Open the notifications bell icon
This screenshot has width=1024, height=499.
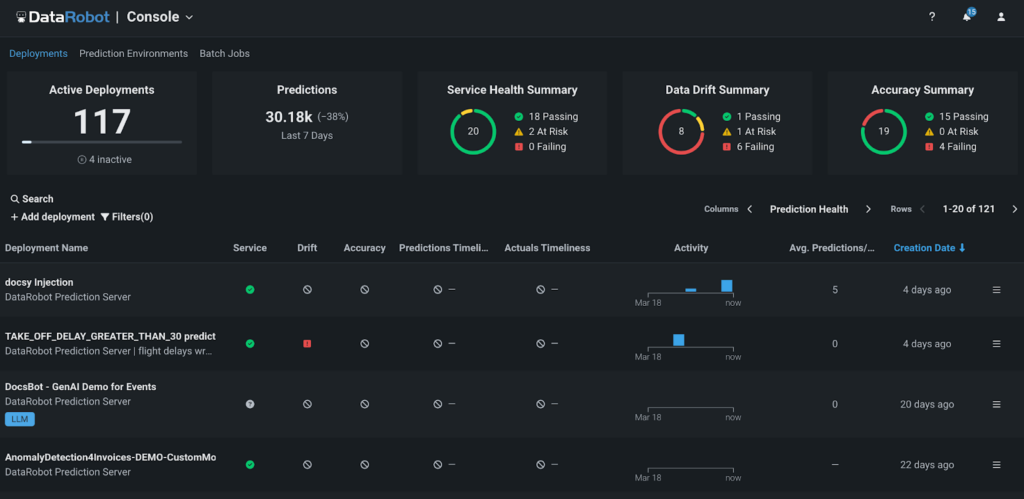pos(967,17)
